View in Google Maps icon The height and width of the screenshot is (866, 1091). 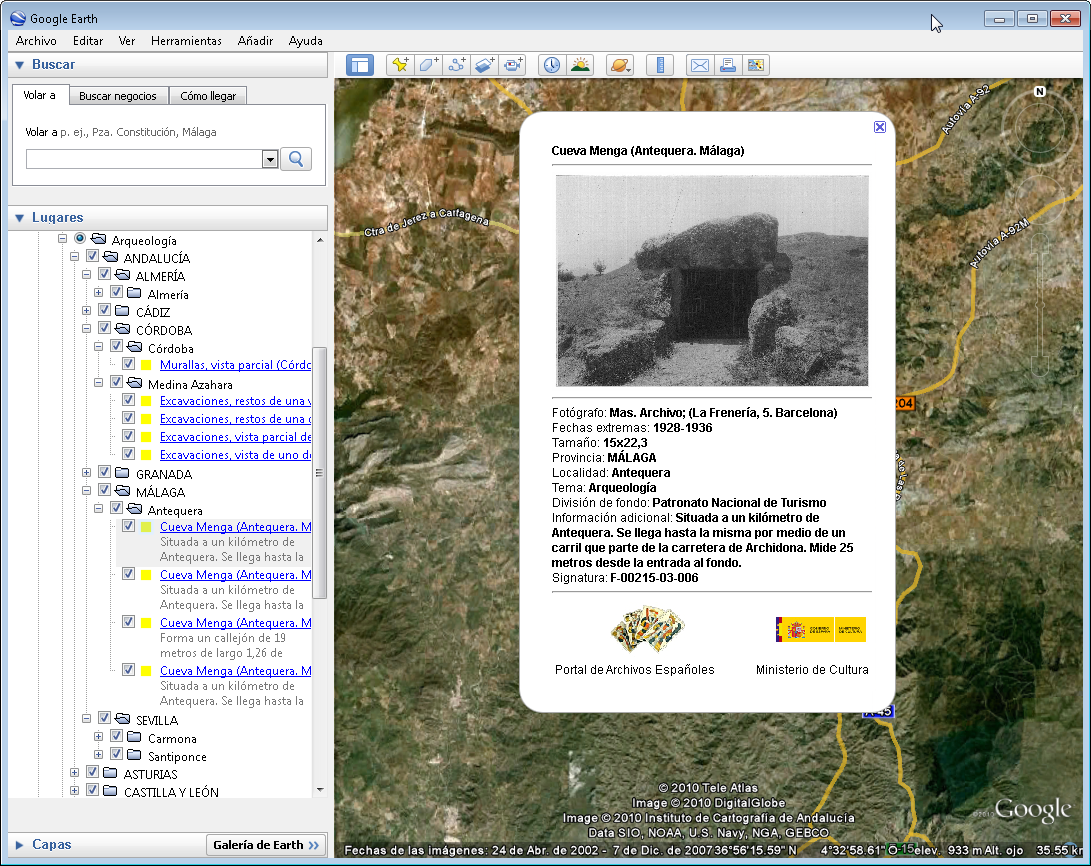pos(756,65)
